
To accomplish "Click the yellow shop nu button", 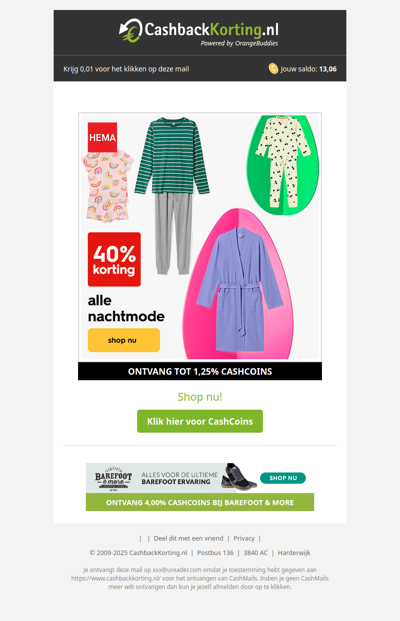I will (x=124, y=340).
